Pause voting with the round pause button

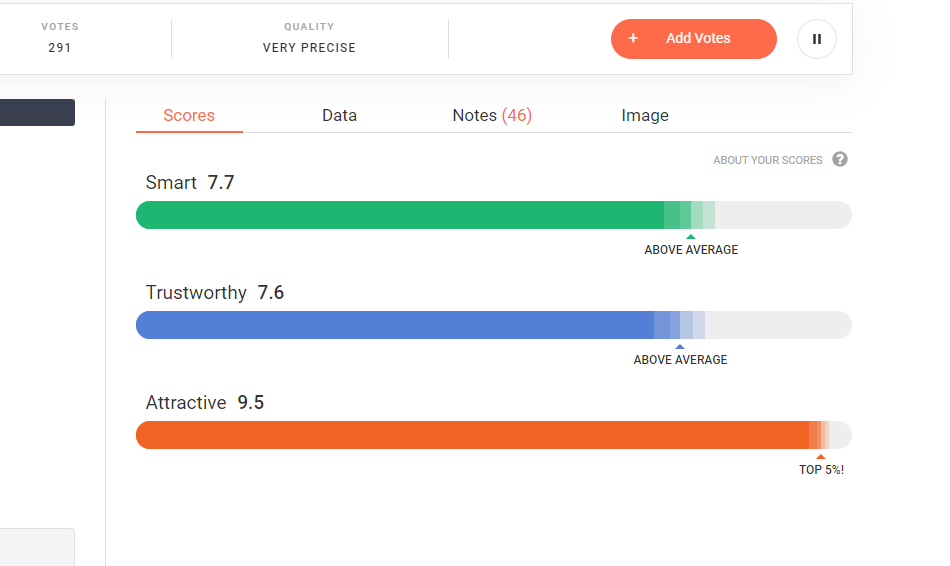[x=816, y=39]
